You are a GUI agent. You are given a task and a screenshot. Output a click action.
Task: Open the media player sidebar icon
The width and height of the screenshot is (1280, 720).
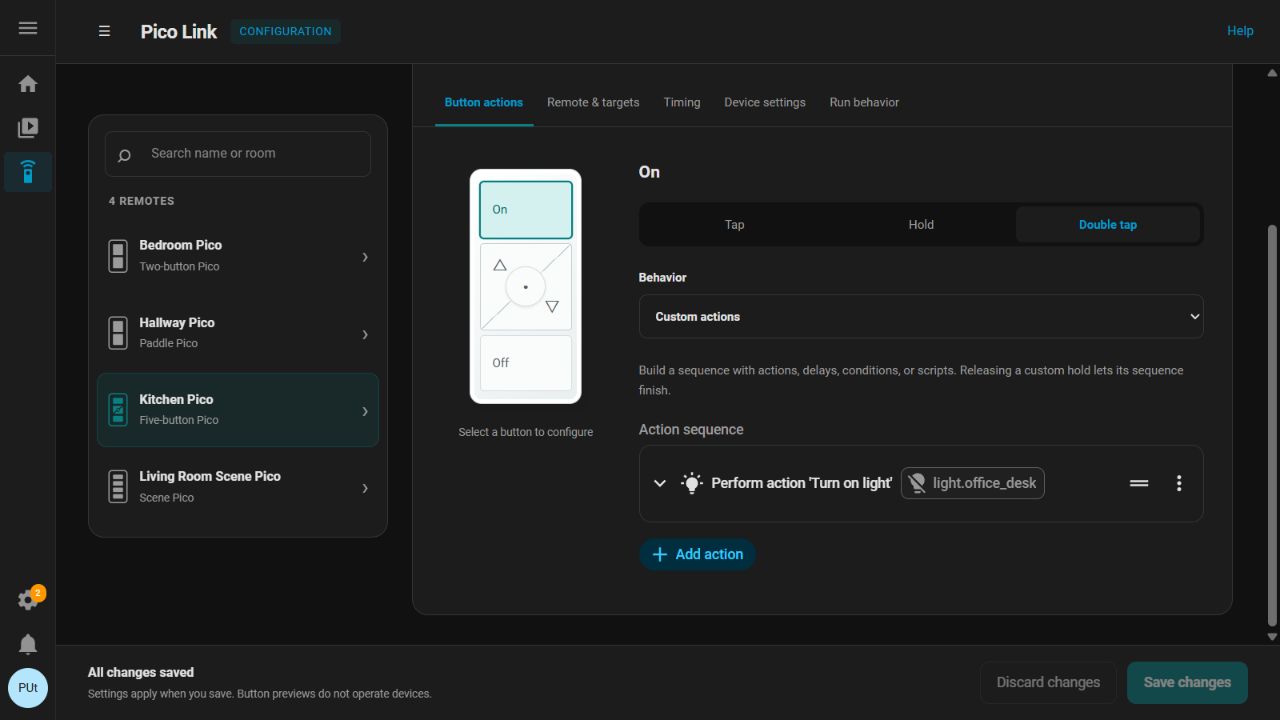click(x=28, y=128)
